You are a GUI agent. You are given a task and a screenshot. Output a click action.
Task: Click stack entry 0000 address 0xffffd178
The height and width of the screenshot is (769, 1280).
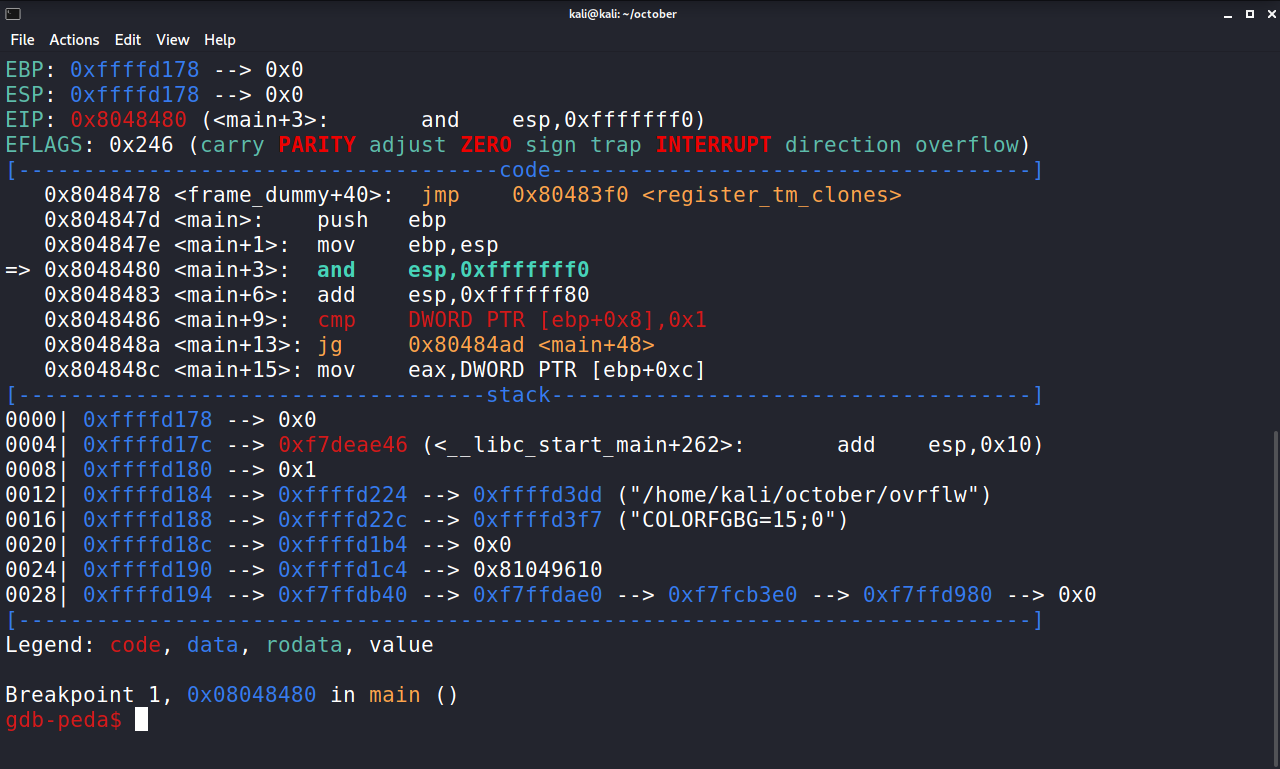[148, 420]
